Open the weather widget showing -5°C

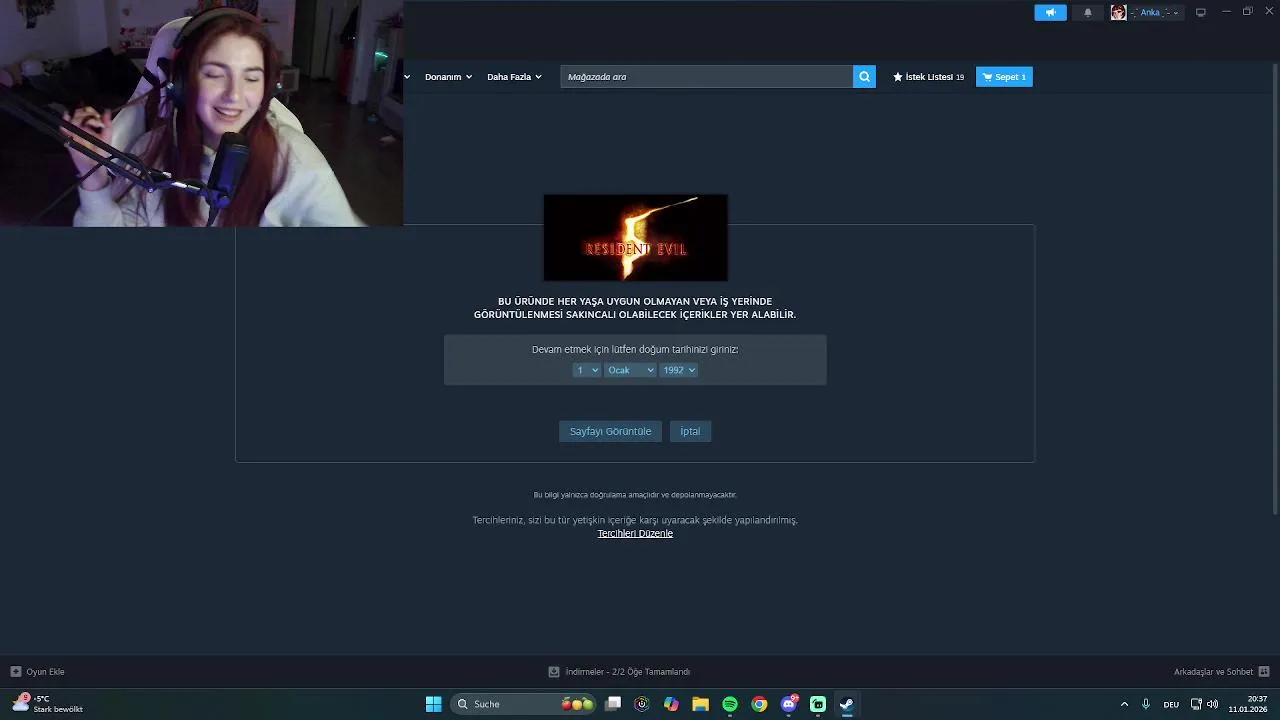point(47,704)
